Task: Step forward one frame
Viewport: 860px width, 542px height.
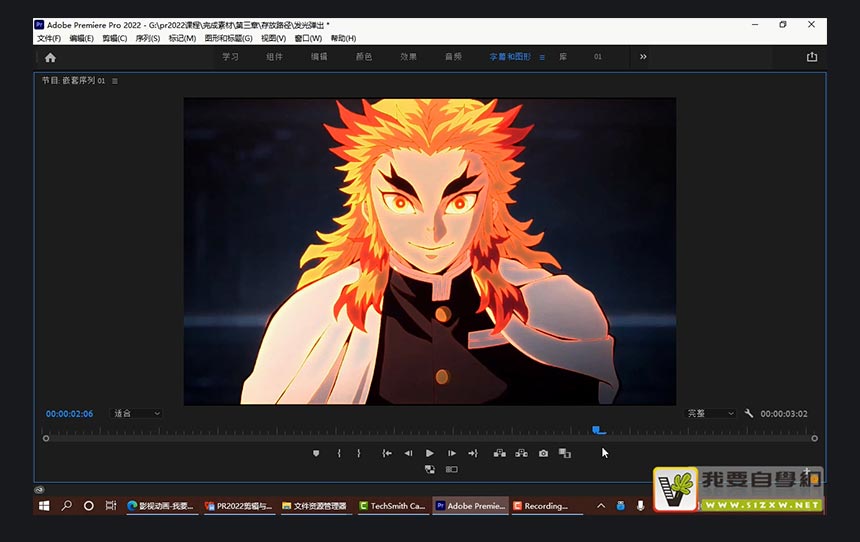Action: pyautogui.click(x=452, y=454)
